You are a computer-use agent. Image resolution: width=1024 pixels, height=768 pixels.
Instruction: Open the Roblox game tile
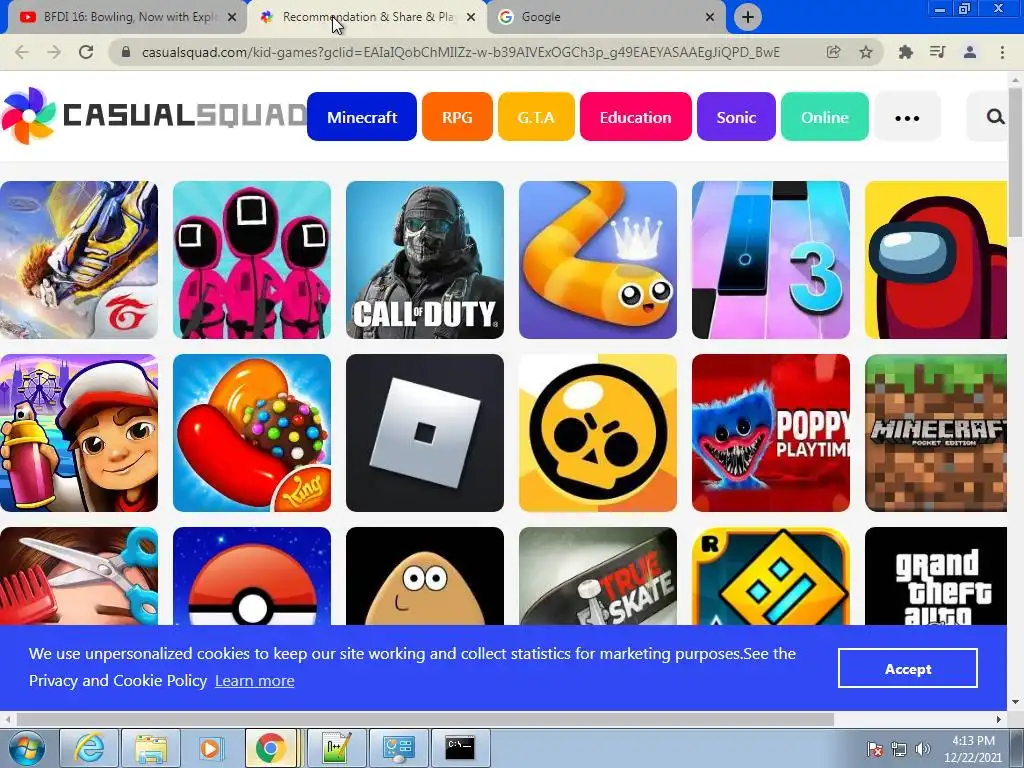[424, 433]
